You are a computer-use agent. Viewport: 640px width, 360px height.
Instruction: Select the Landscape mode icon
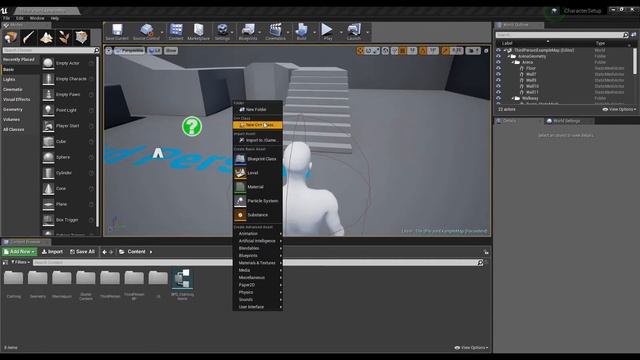47,38
